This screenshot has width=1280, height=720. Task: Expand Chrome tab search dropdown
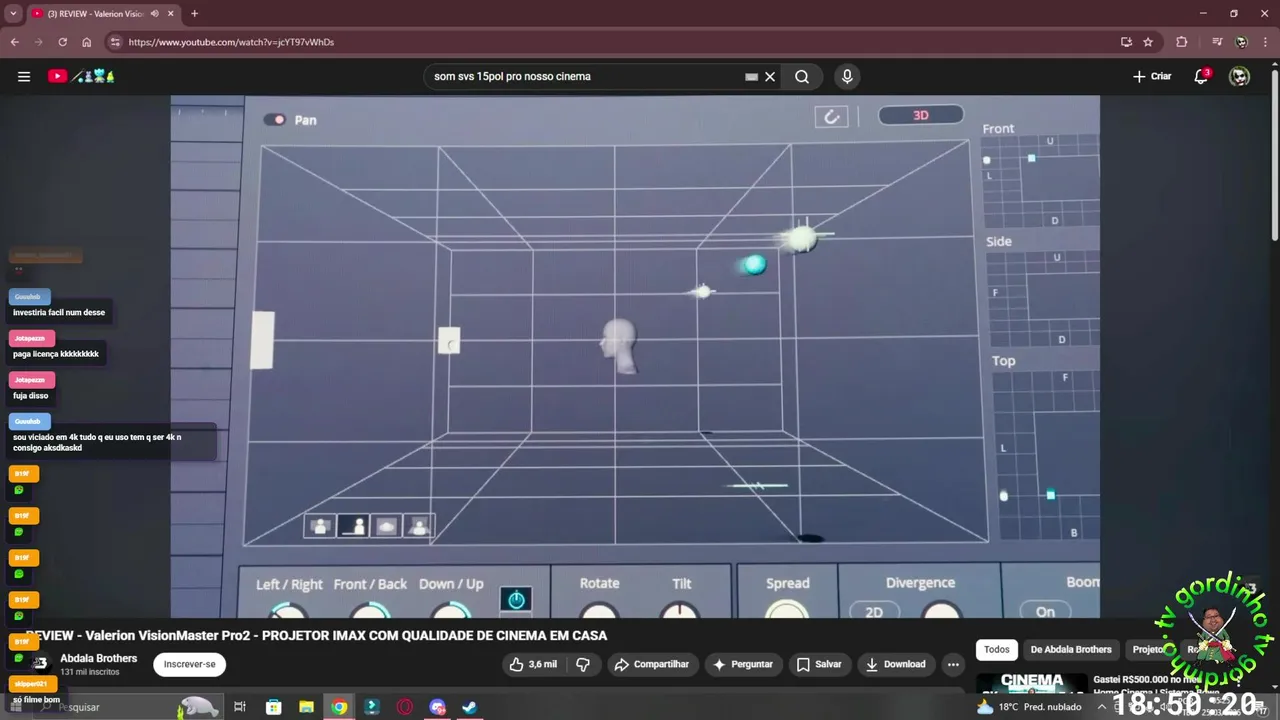(x=13, y=14)
